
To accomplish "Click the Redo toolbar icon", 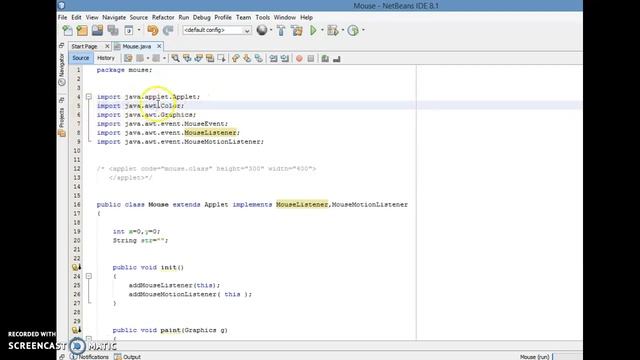I will 168,30.
